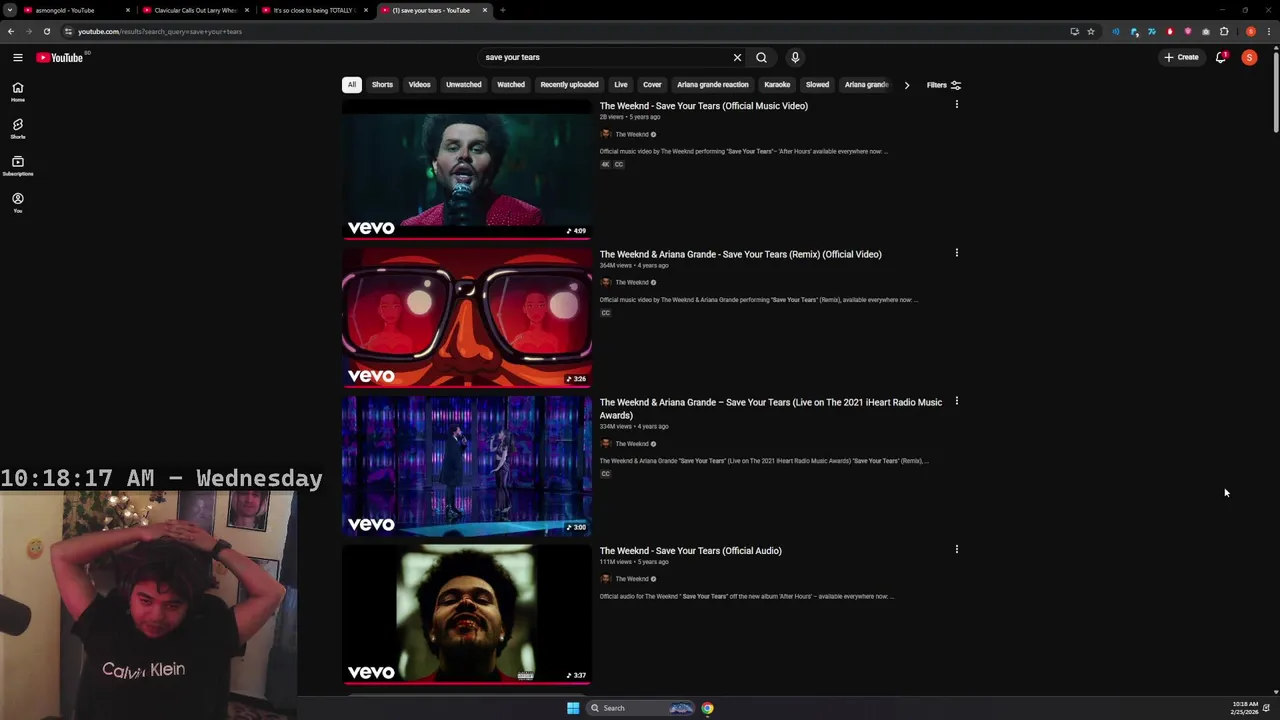Select the Cover filter chip
Image resolution: width=1280 pixels, height=720 pixels.
coord(652,85)
